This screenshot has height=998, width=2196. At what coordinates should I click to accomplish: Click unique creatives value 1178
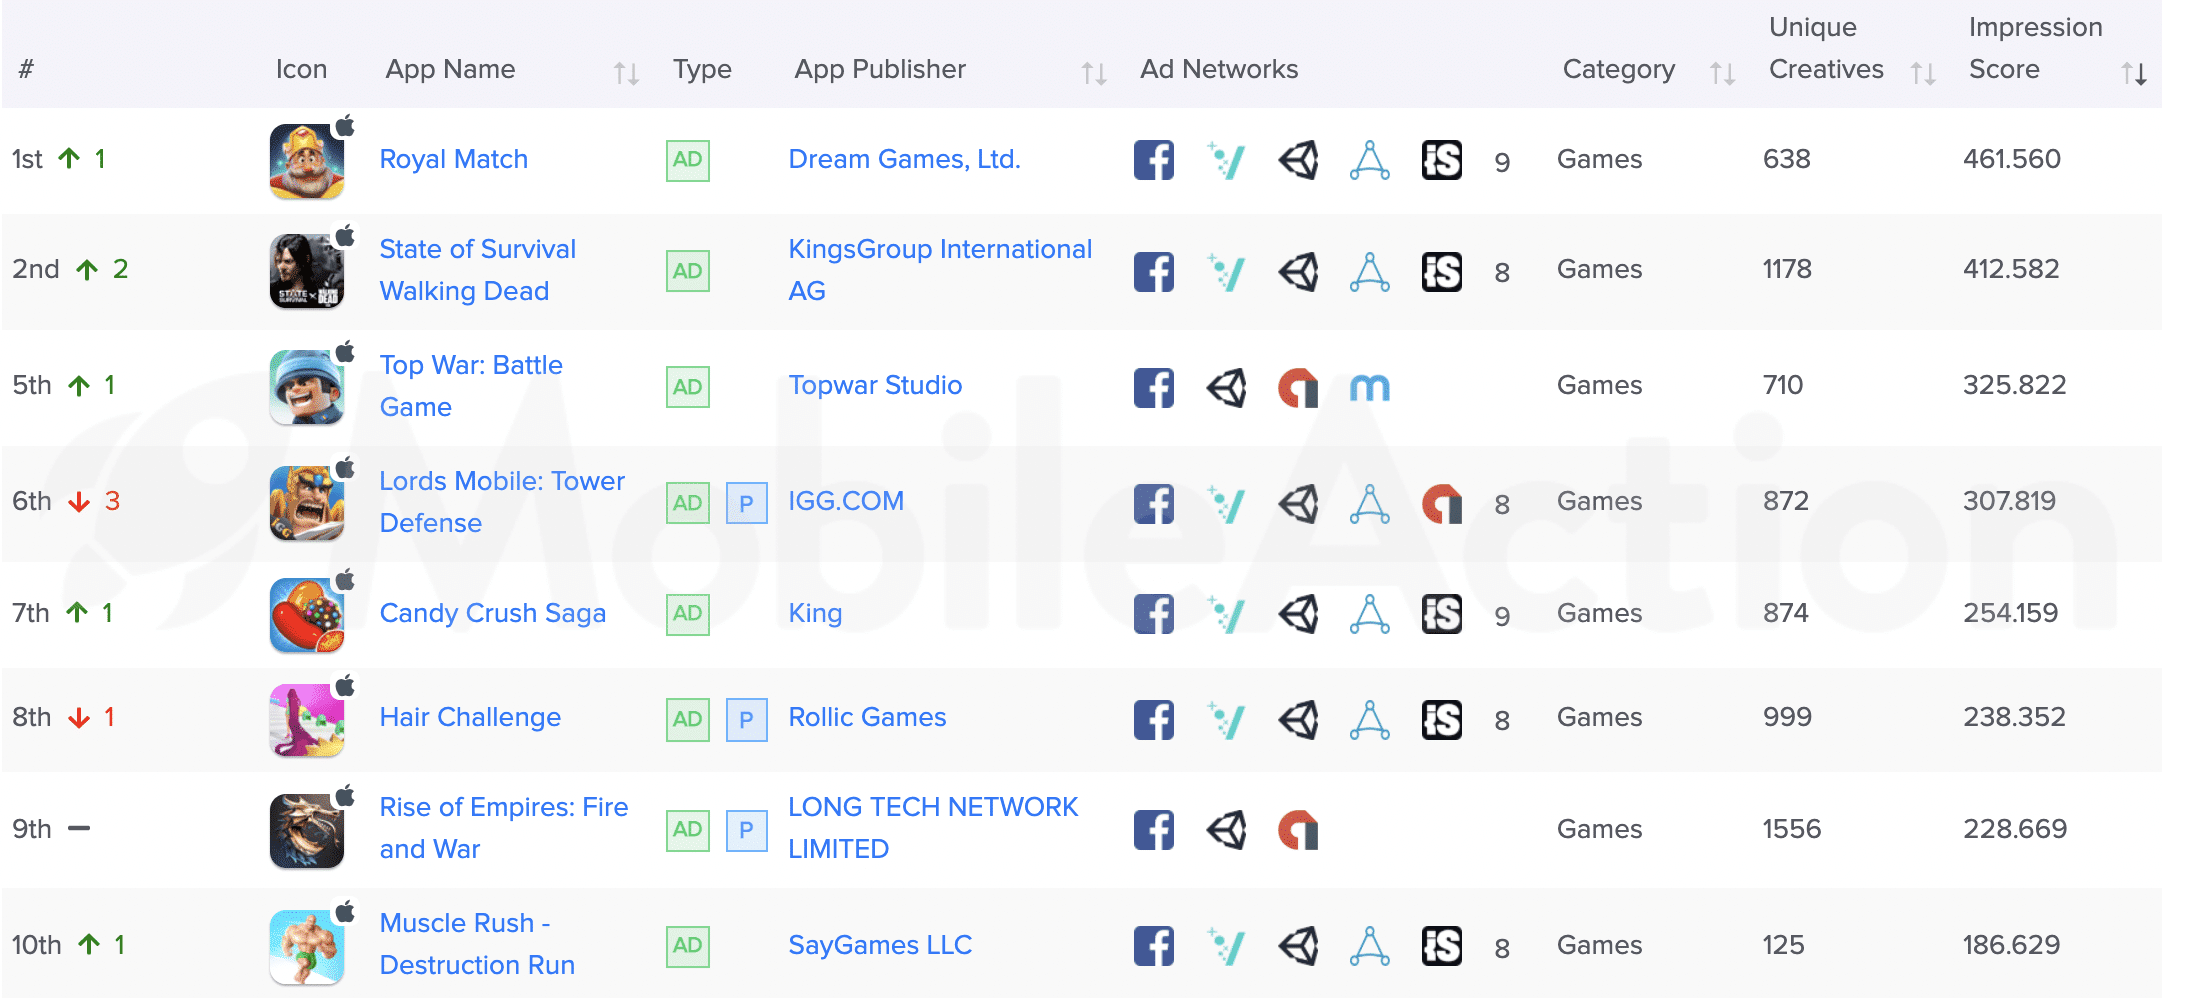click(1787, 269)
